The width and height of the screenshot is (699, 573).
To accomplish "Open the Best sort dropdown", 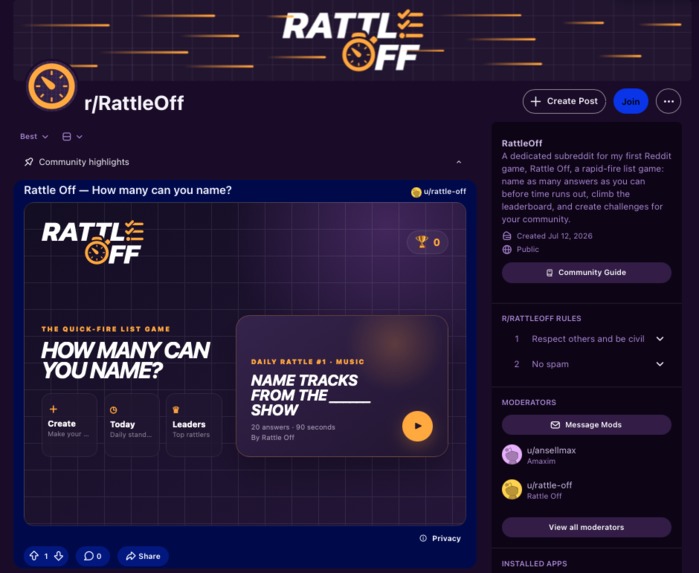I will point(34,136).
